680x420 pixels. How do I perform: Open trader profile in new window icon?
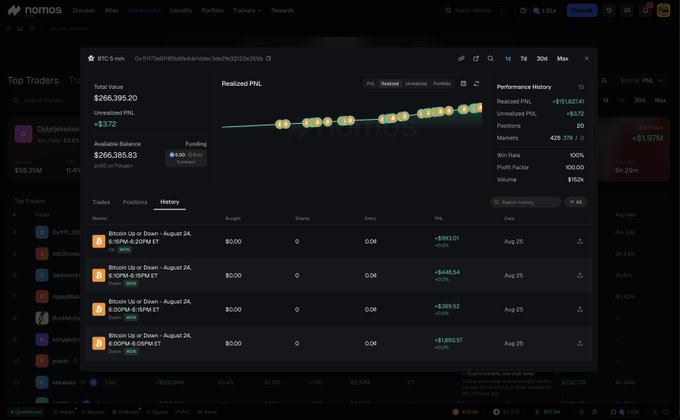tap(476, 59)
